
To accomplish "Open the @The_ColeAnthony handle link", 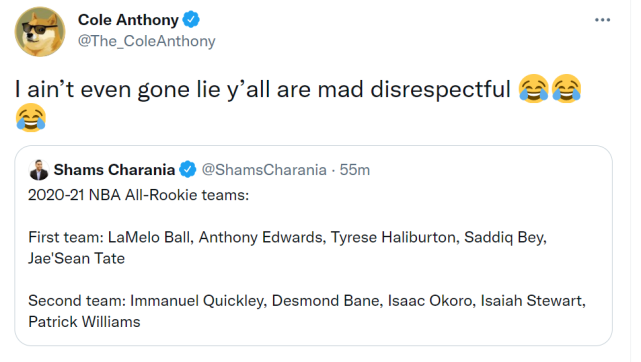I will tap(146, 41).
